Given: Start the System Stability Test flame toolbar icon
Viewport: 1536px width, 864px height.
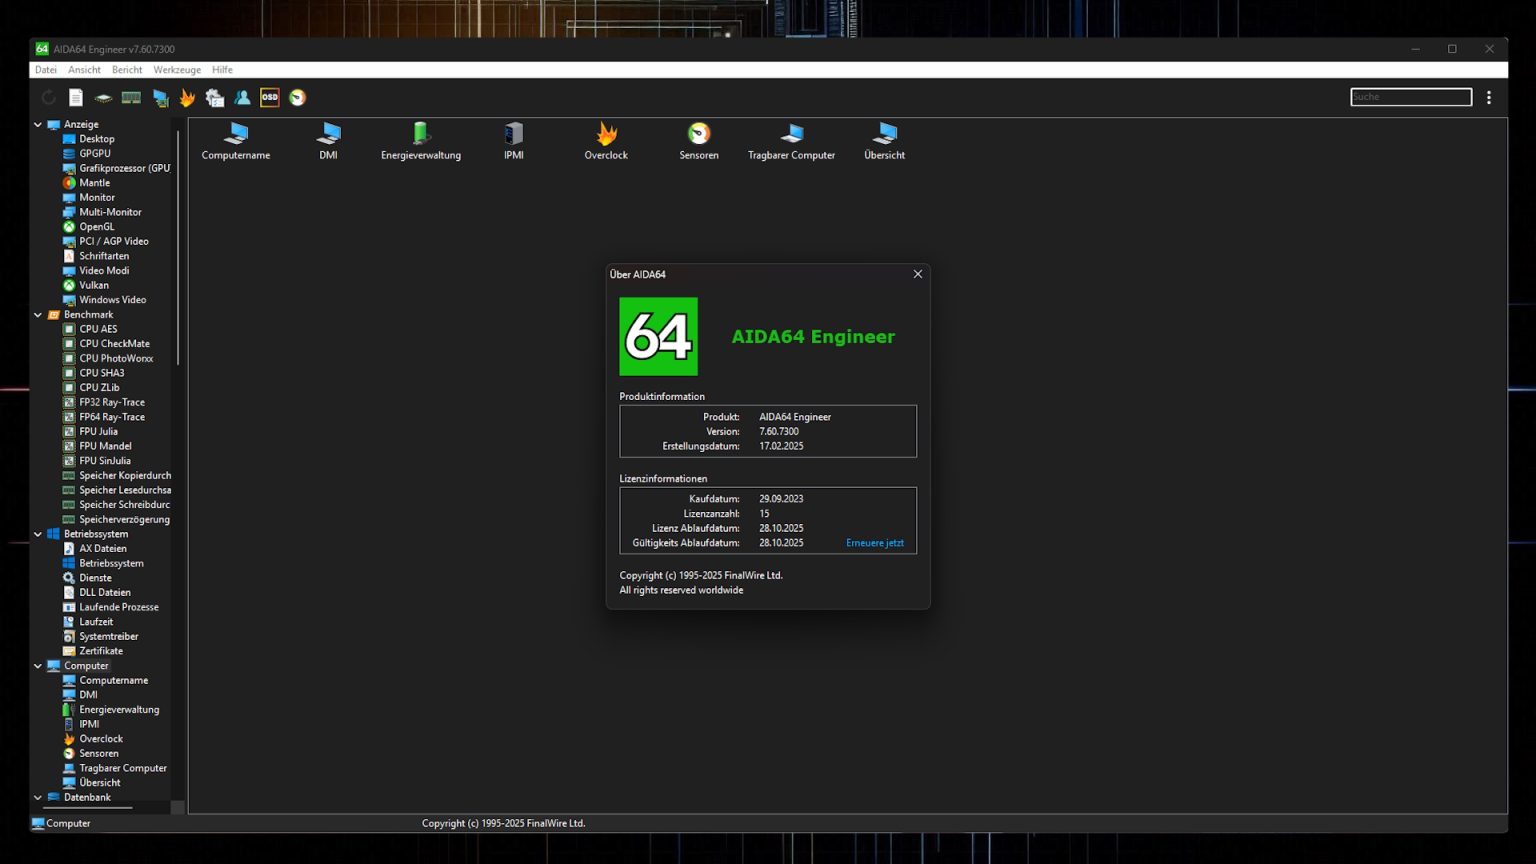Looking at the screenshot, I should (x=187, y=97).
